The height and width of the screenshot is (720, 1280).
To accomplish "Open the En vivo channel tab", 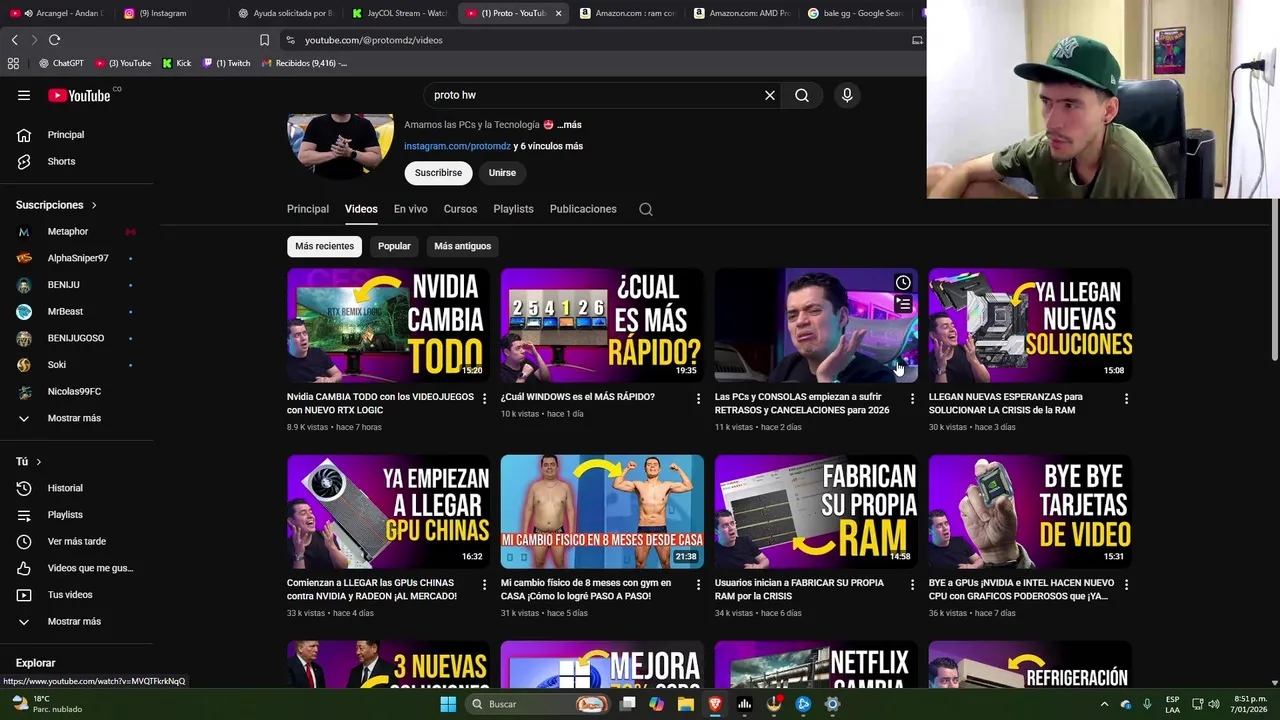I will click(410, 209).
